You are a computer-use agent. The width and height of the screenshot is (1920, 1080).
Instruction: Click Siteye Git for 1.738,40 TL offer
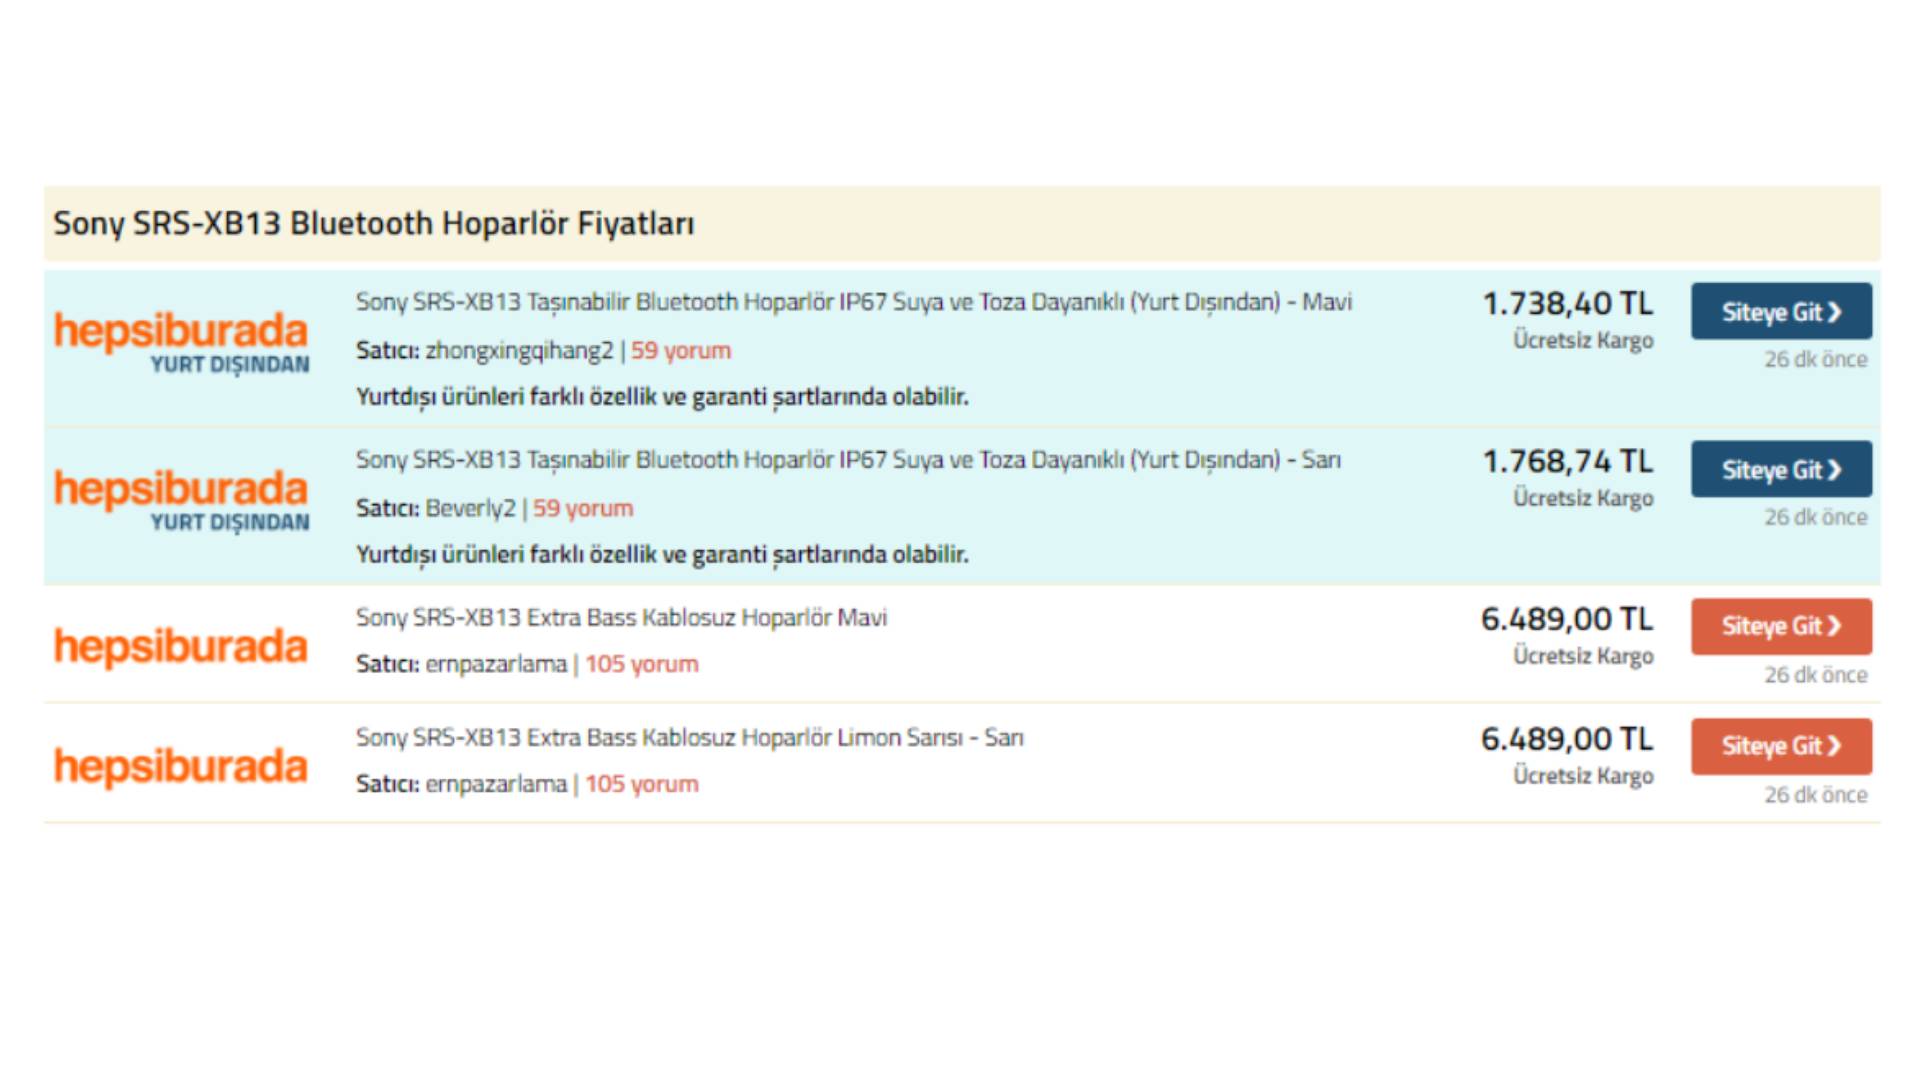[x=1781, y=311]
